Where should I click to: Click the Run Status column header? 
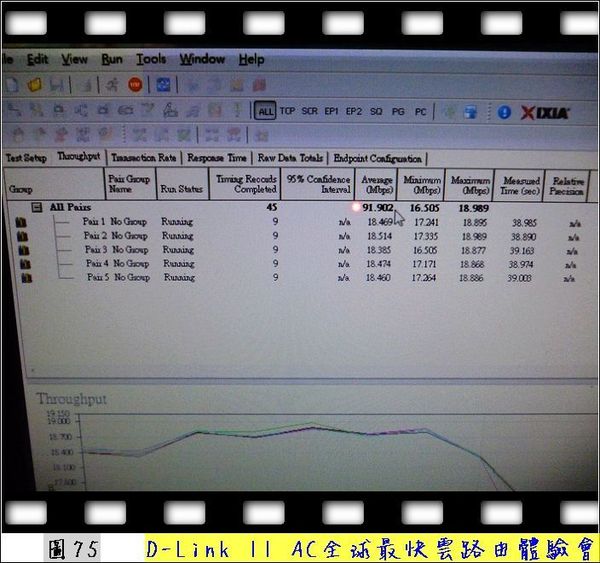point(183,184)
